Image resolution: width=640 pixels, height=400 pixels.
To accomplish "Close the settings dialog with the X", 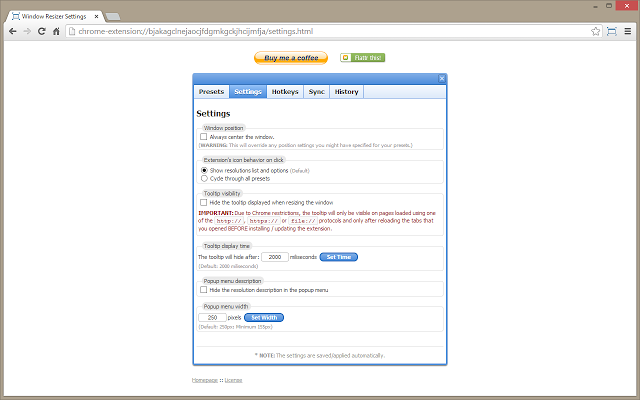I will (x=442, y=78).
